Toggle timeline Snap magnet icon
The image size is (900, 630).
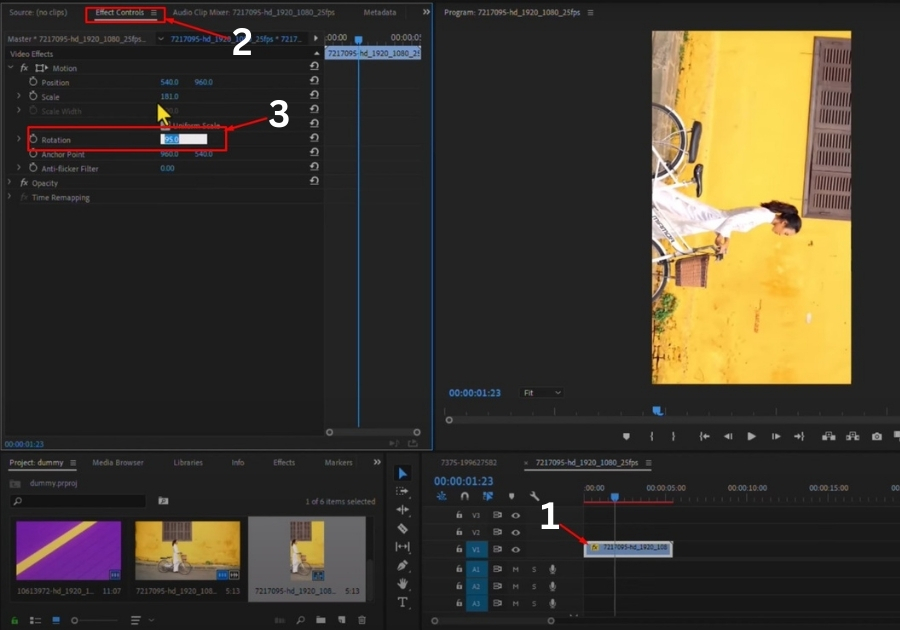[x=464, y=496]
